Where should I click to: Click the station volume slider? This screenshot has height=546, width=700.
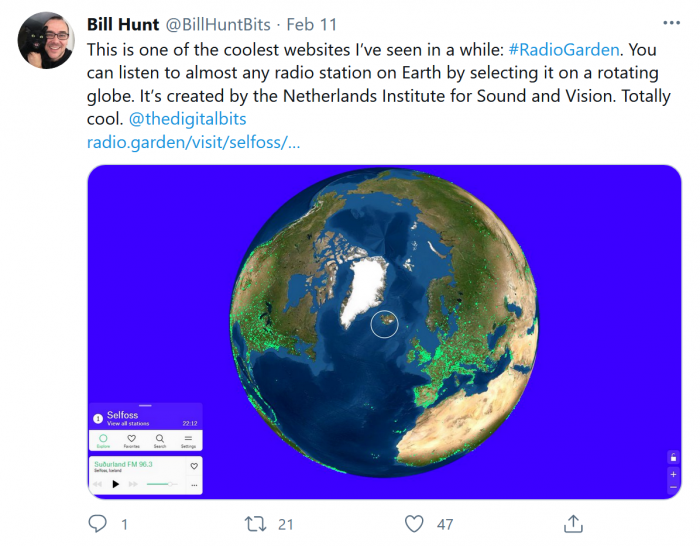(x=162, y=484)
